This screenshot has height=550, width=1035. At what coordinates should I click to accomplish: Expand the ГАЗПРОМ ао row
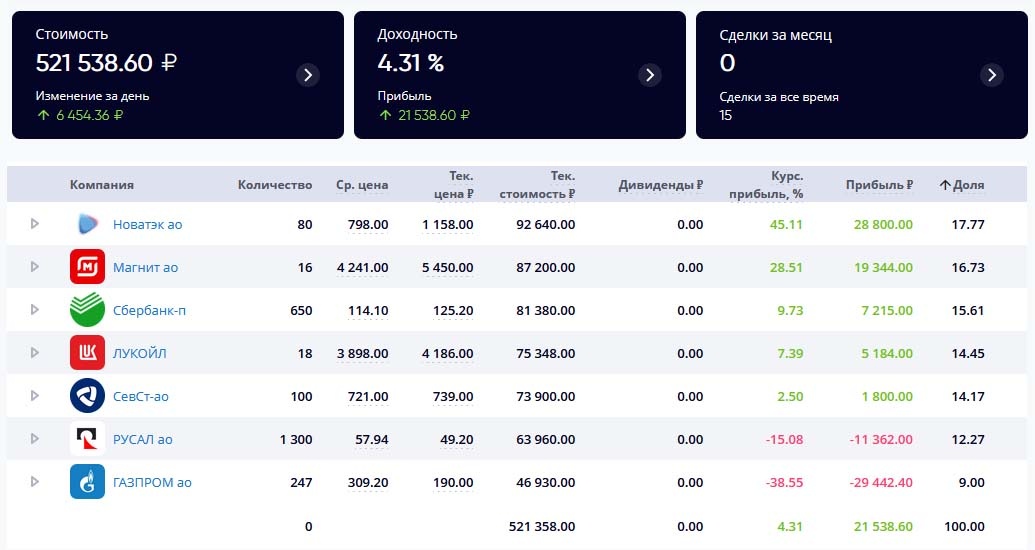[35, 481]
